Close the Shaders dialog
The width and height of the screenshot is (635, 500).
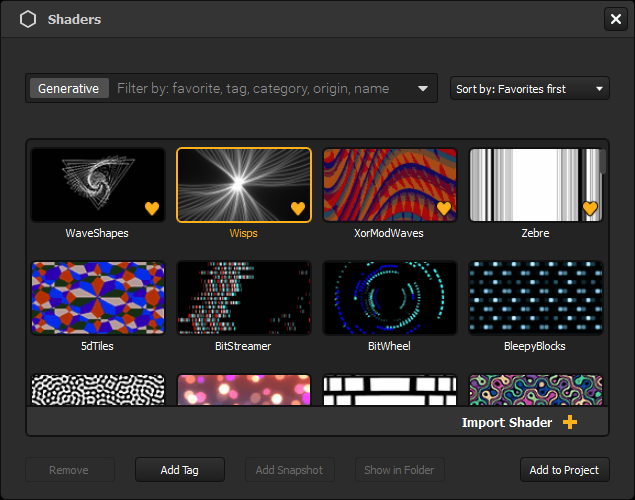click(x=616, y=19)
